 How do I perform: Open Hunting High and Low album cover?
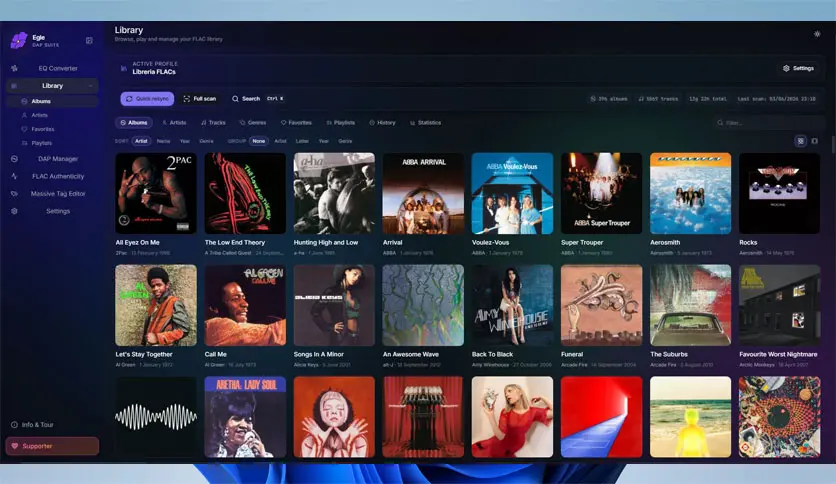(334, 193)
